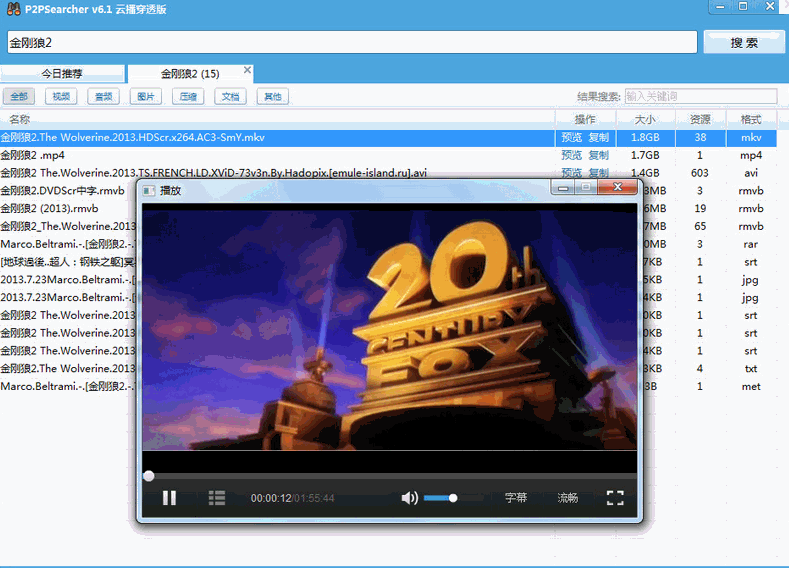Filter results by 其他
The height and width of the screenshot is (568, 789).
click(x=273, y=96)
